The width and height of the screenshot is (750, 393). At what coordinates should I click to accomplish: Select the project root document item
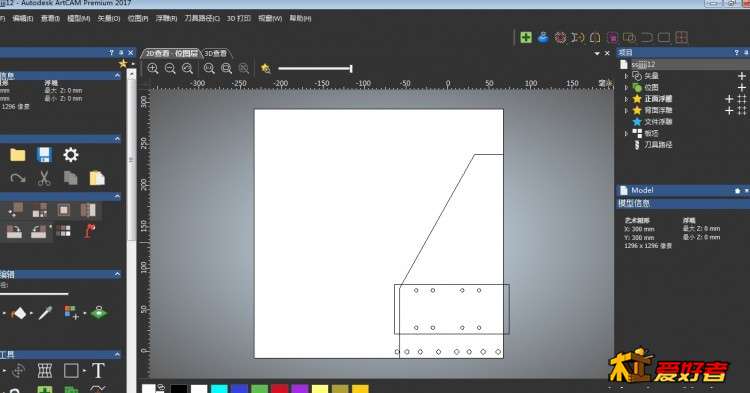point(643,64)
